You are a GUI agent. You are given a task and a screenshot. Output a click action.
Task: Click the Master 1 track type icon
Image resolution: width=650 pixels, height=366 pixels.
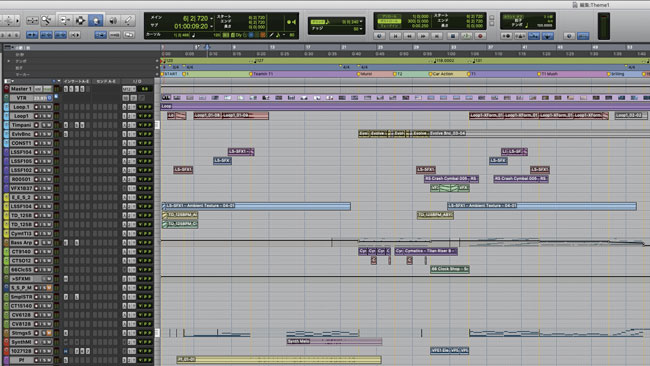(6, 89)
